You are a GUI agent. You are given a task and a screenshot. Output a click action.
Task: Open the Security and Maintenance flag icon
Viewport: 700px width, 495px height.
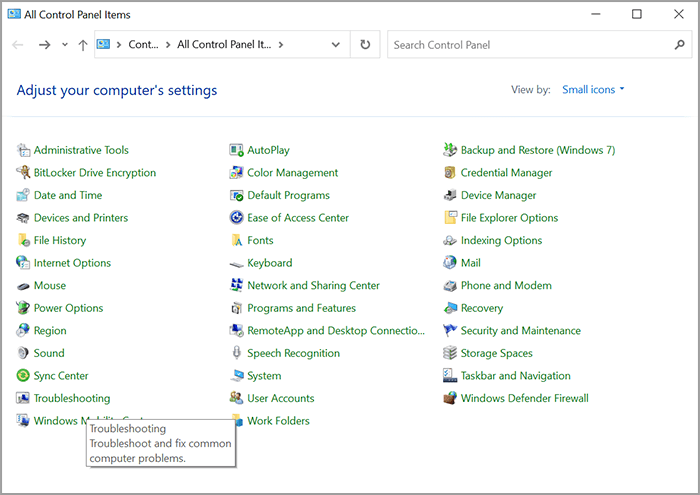[x=450, y=331]
